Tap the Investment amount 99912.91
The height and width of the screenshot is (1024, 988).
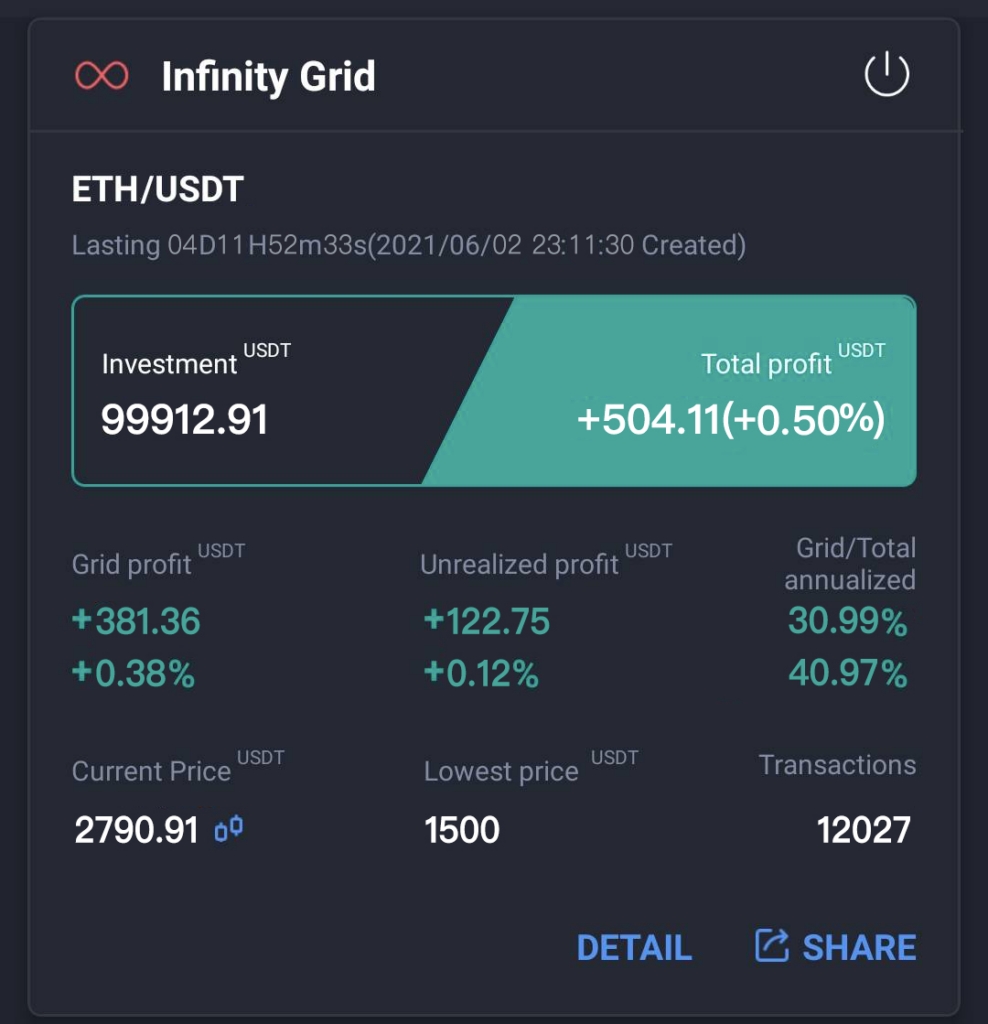pyautogui.click(x=184, y=420)
